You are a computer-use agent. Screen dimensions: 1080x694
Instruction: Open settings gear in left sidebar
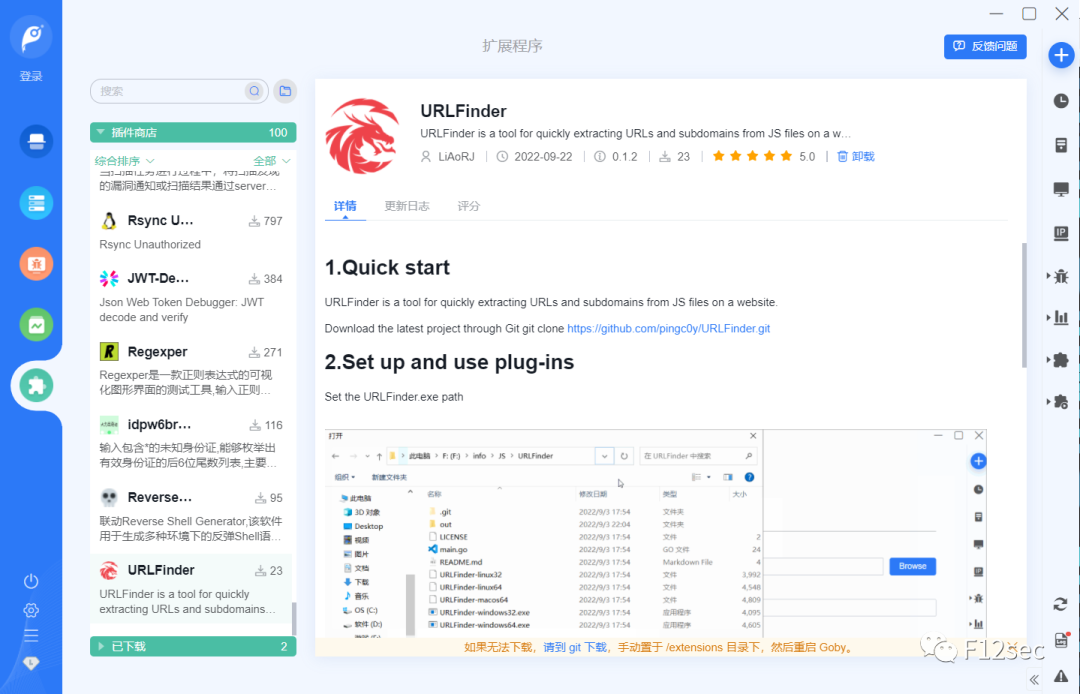(31, 610)
